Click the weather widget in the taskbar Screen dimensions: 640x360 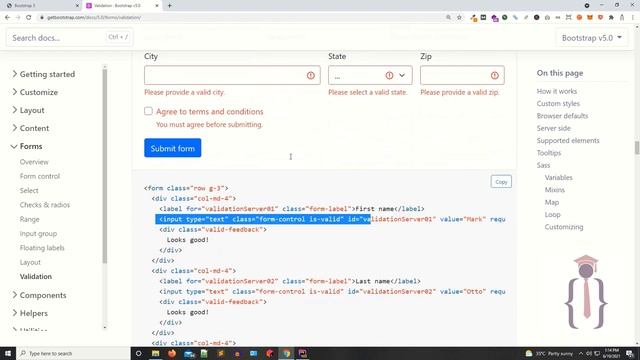coord(549,353)
